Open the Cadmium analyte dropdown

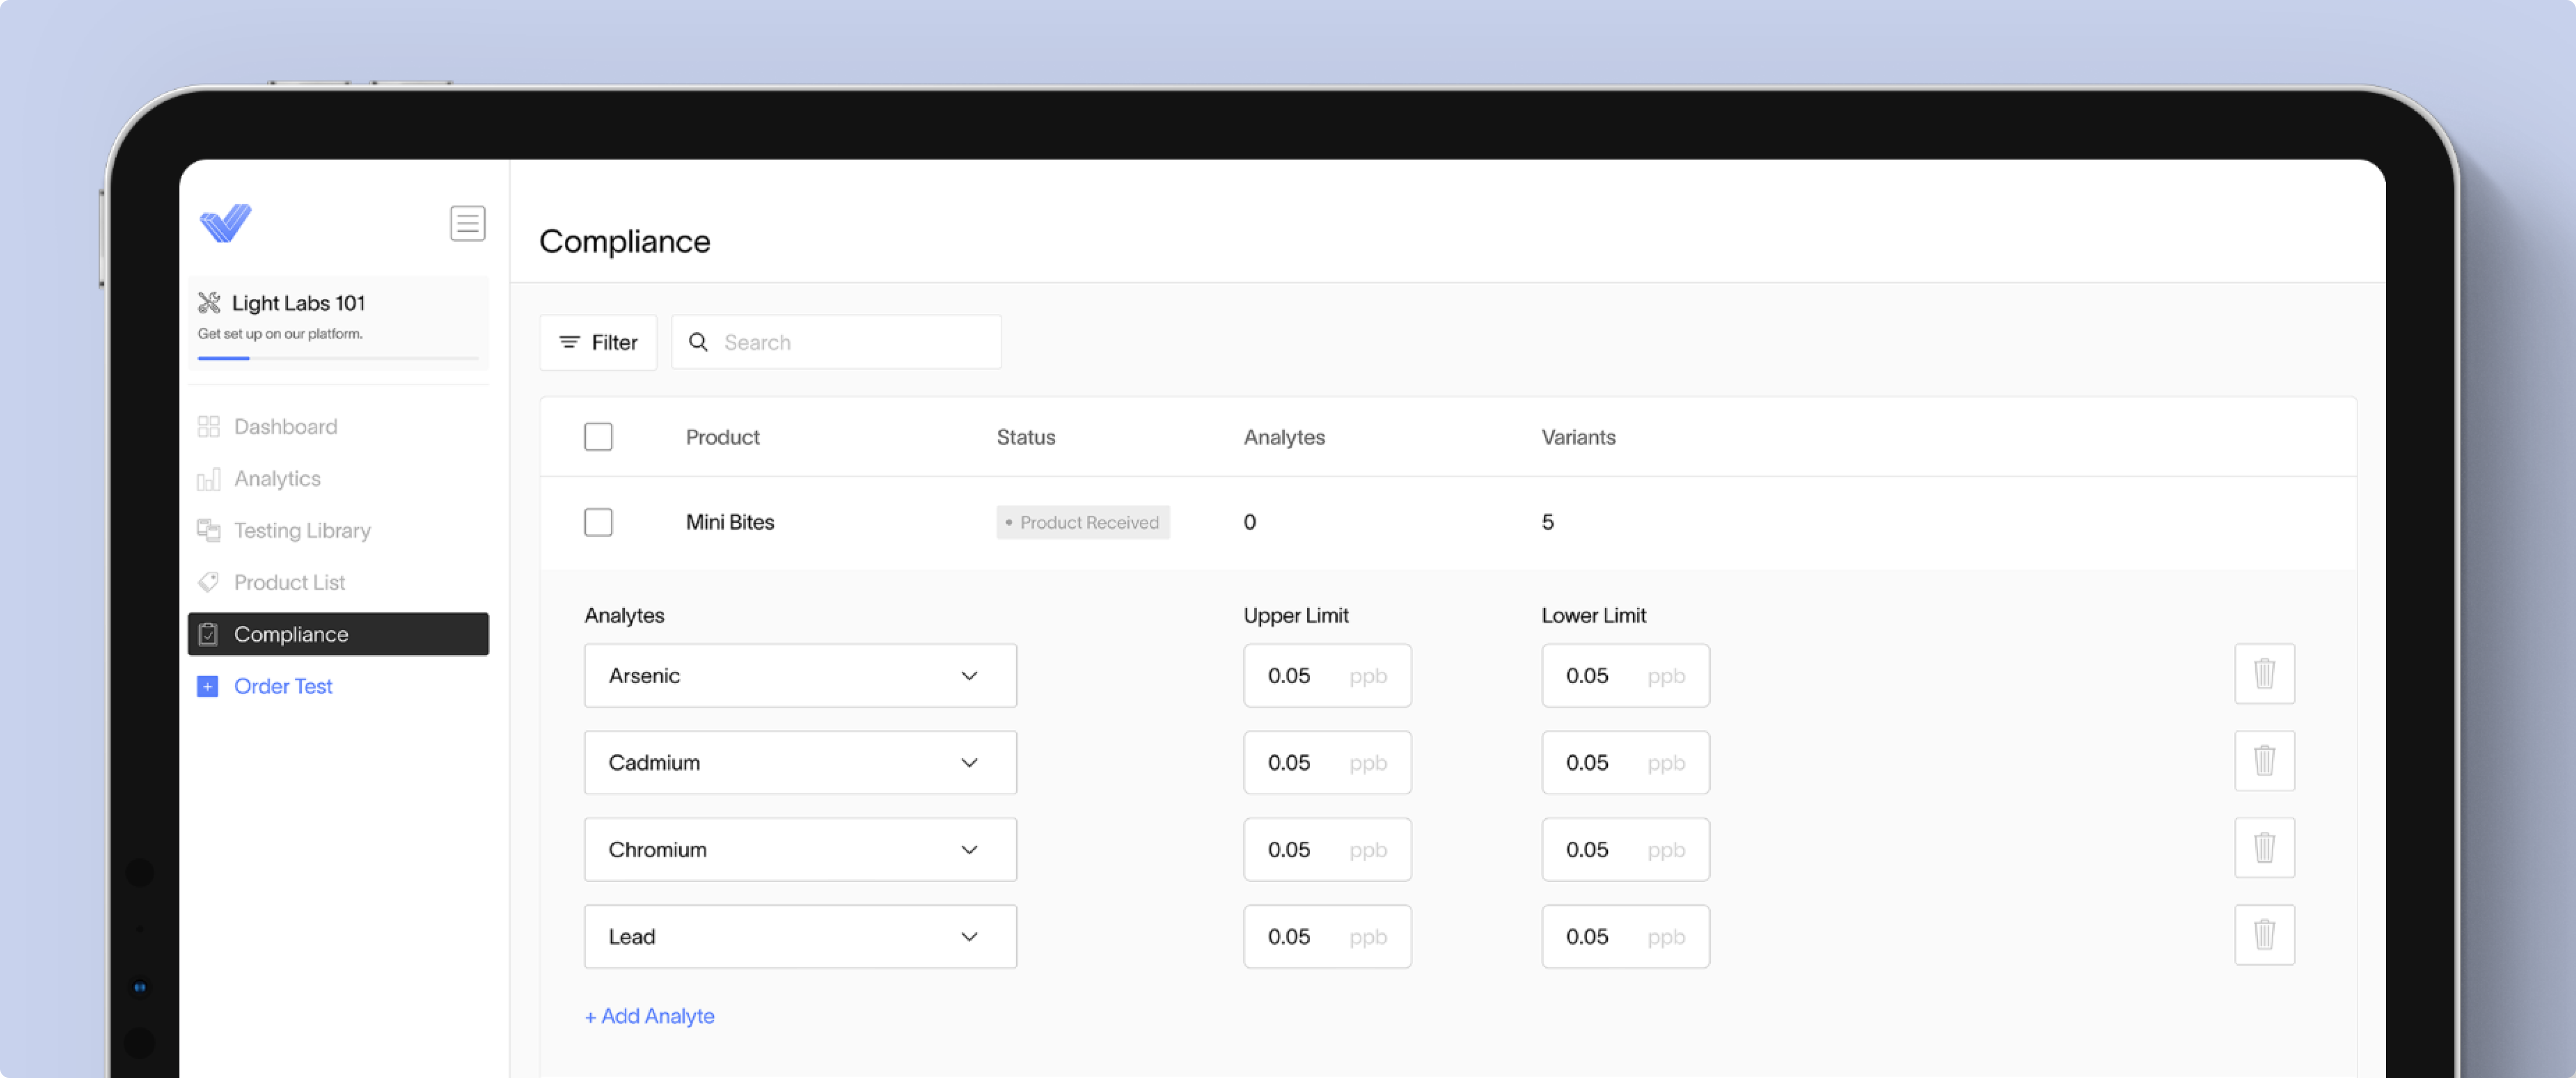(x=800, y=763)
